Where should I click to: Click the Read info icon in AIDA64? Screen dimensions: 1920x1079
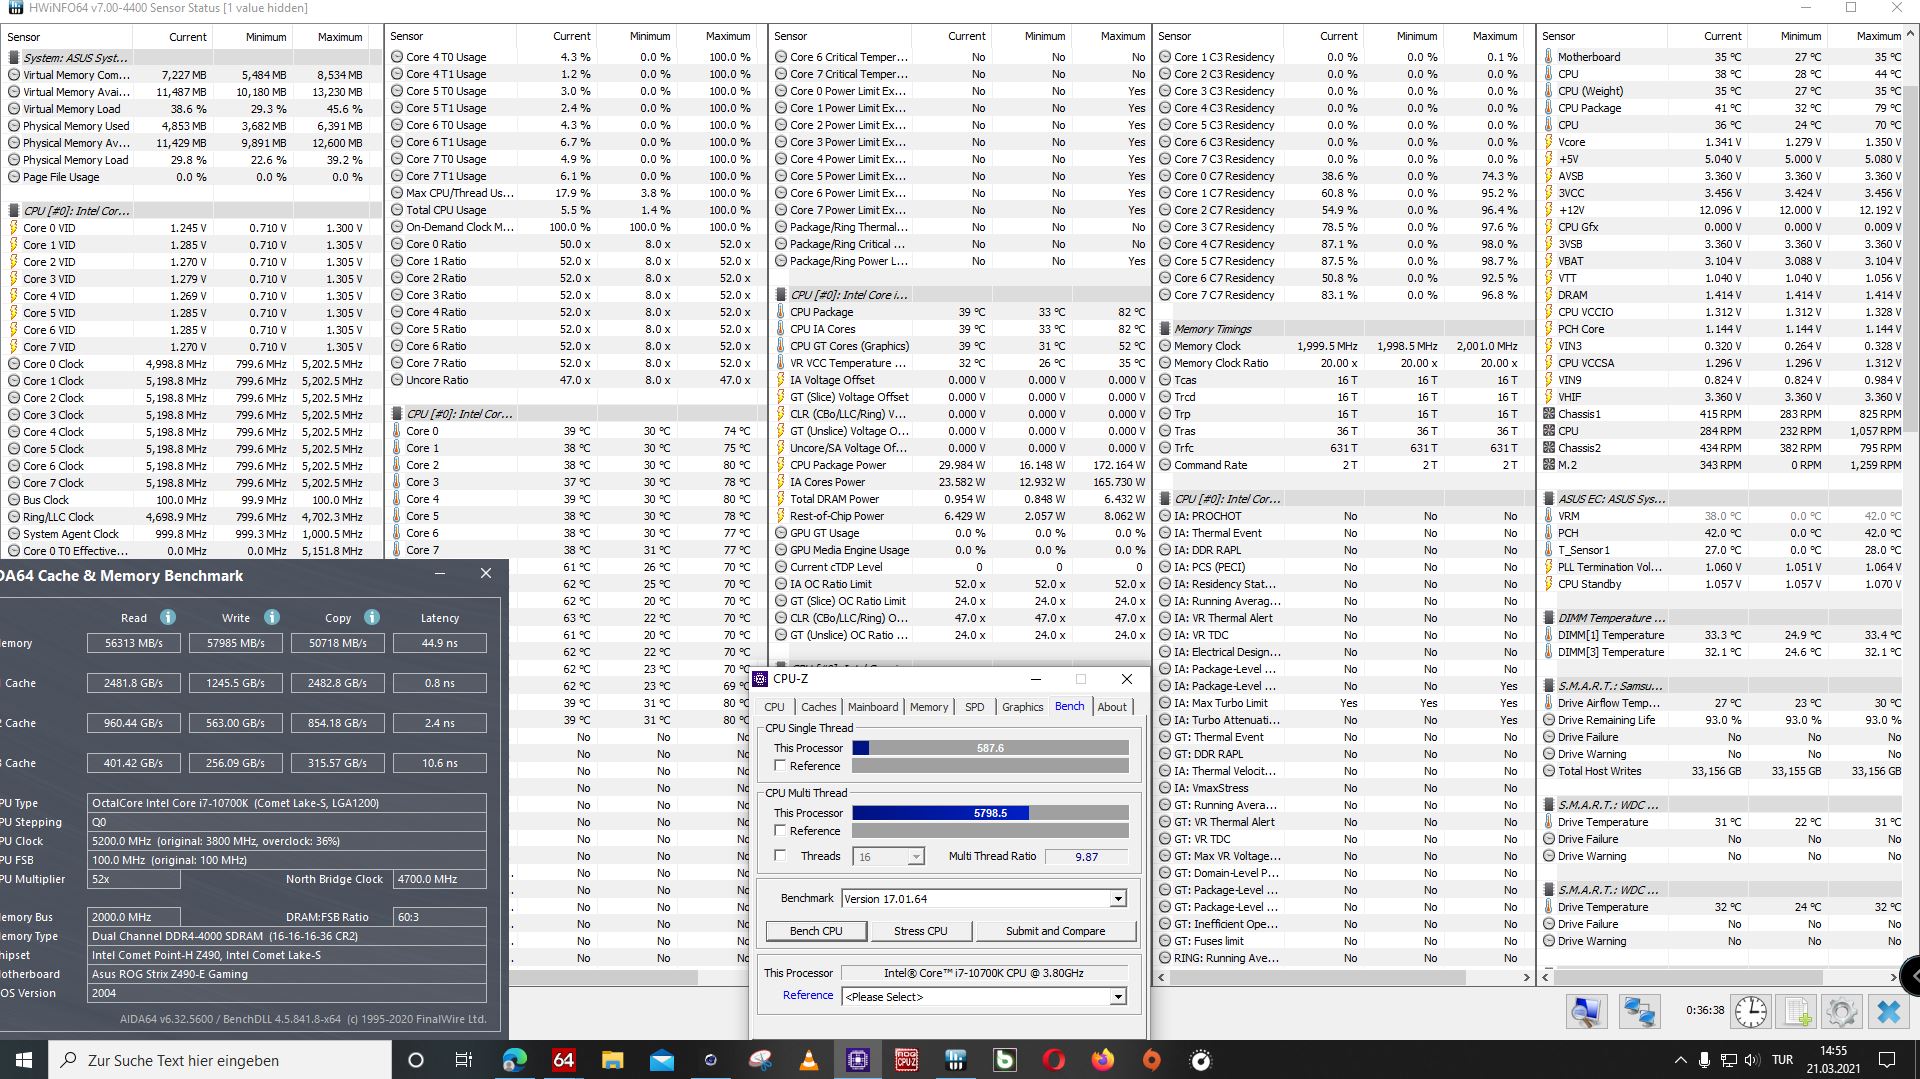click(168, 617)
